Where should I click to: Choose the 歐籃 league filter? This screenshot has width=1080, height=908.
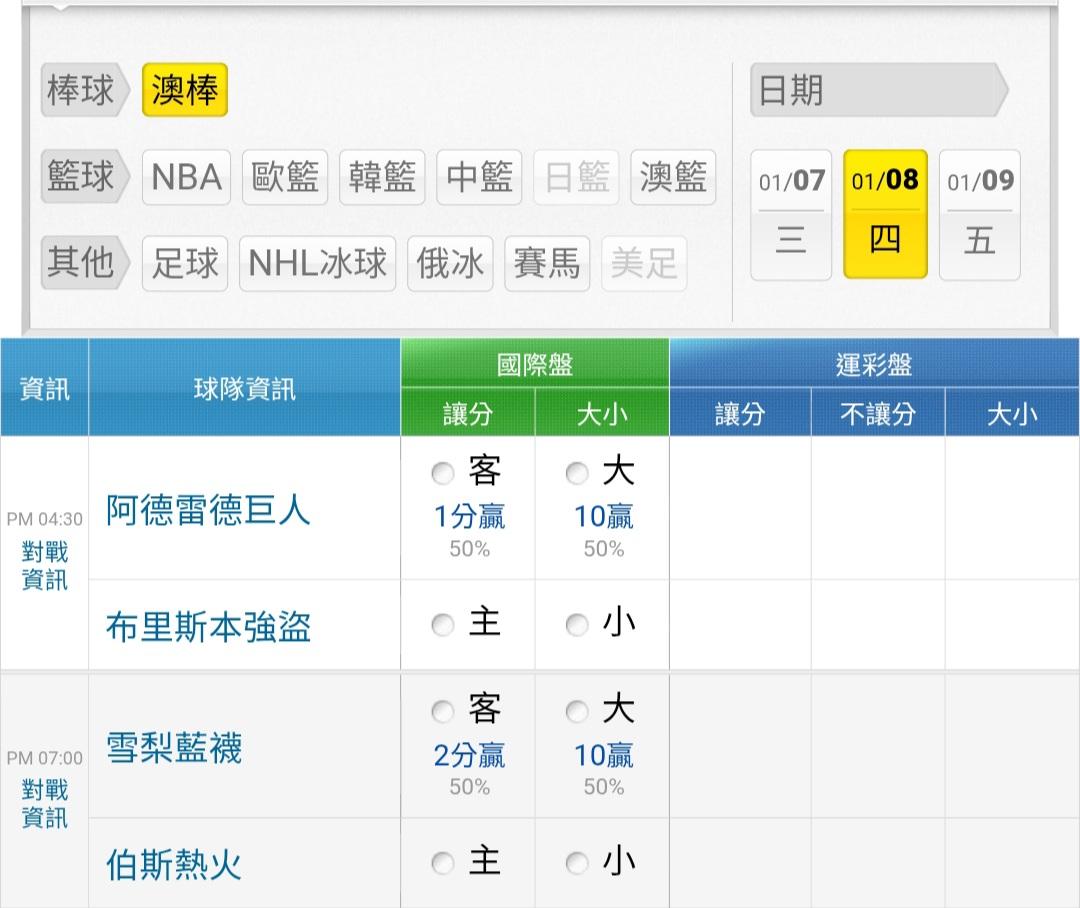[x=285, y=177]
